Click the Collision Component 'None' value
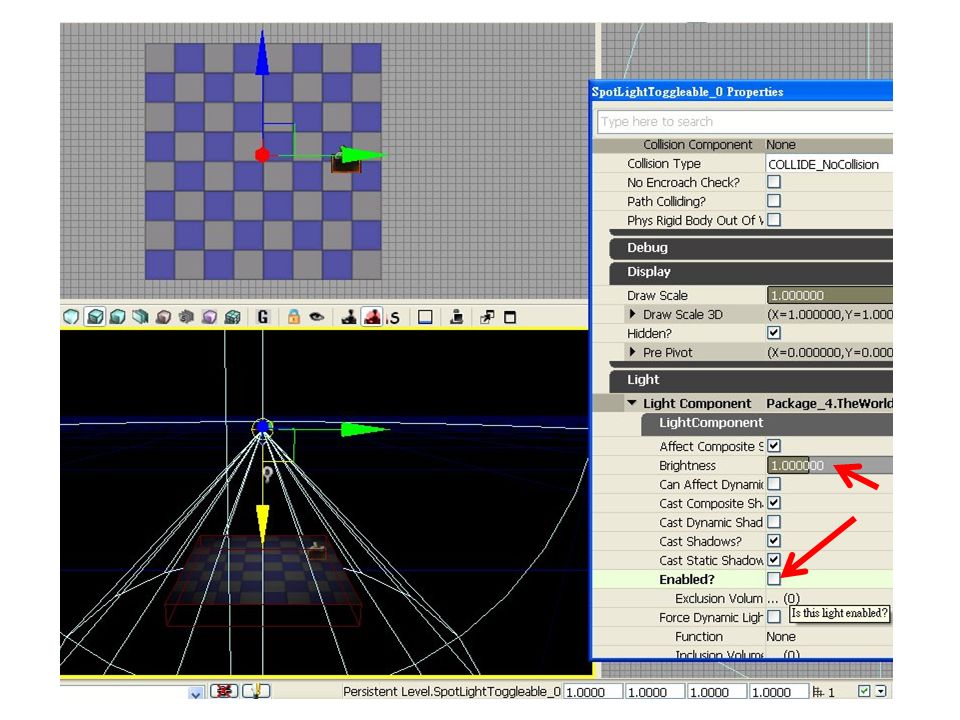The height and width of the screenshot is (720, 960). (781, 144)
